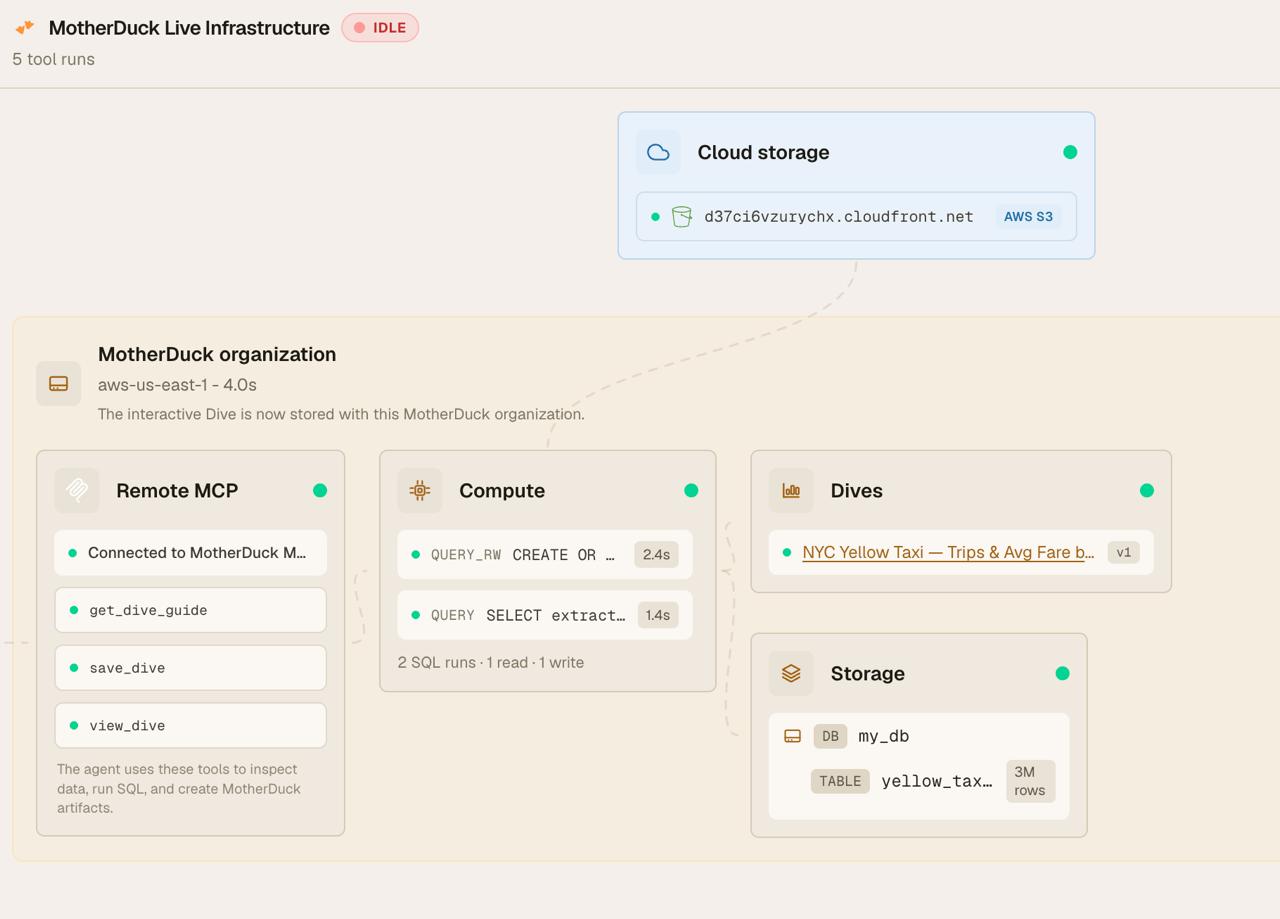Screen dimensions: 1280x919
Task: Click the Storage green status dot
Action: point(1063,673)
